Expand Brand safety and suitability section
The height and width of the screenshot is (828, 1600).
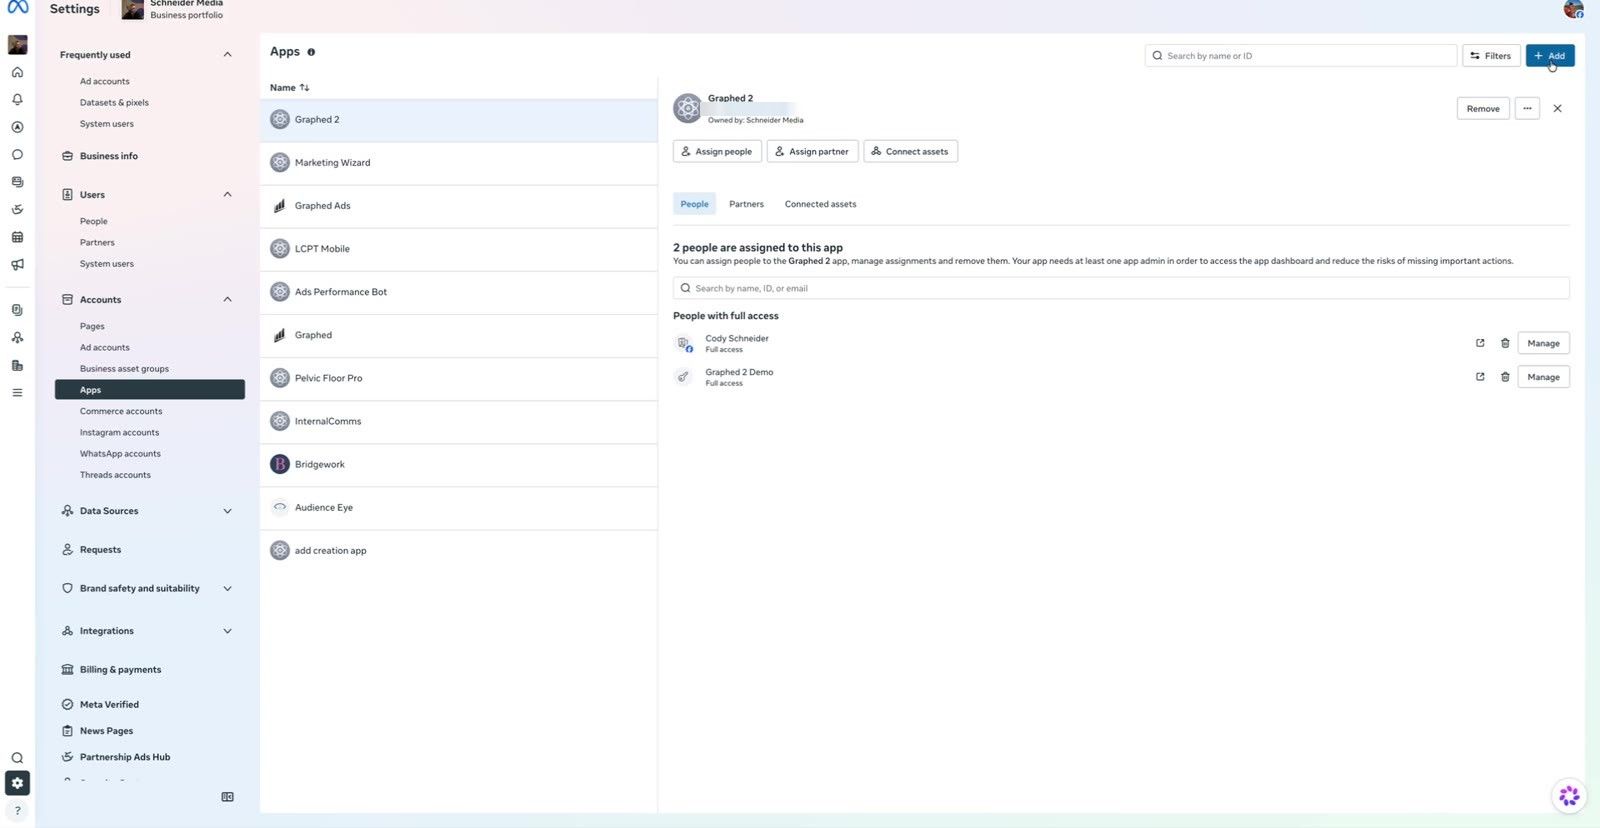tap(227, 589)
